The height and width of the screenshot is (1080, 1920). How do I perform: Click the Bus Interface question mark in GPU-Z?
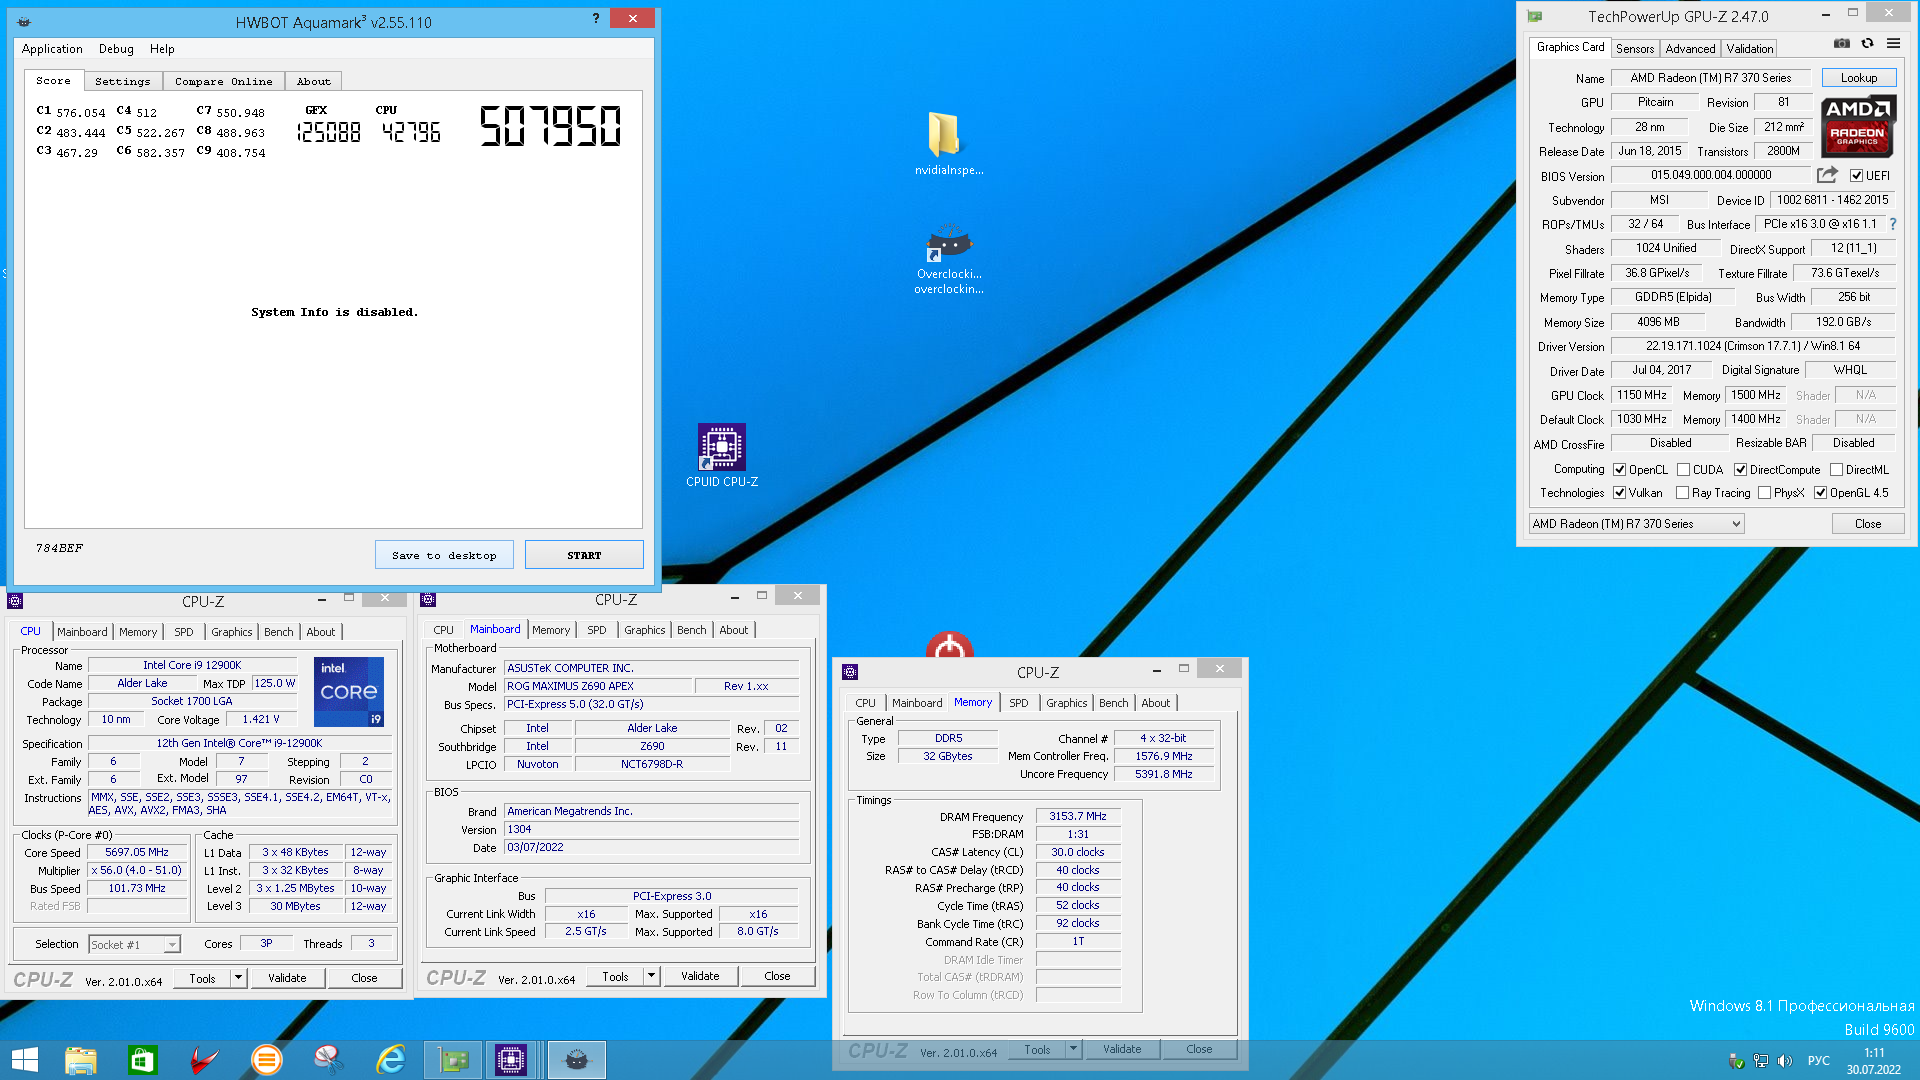(x=1892, y=224)
